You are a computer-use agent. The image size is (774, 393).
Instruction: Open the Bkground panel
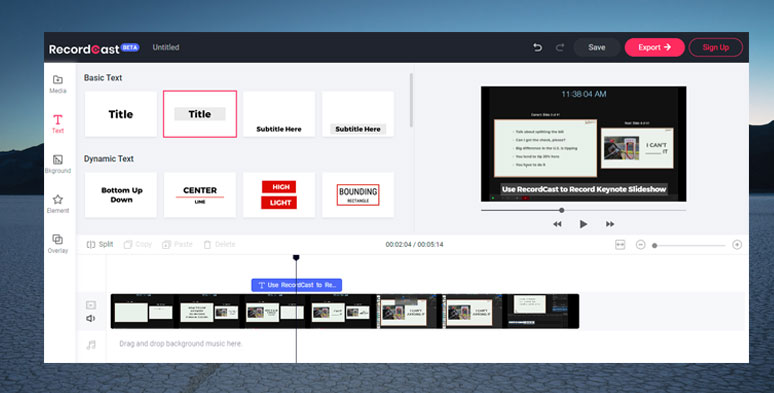(58, 164)
